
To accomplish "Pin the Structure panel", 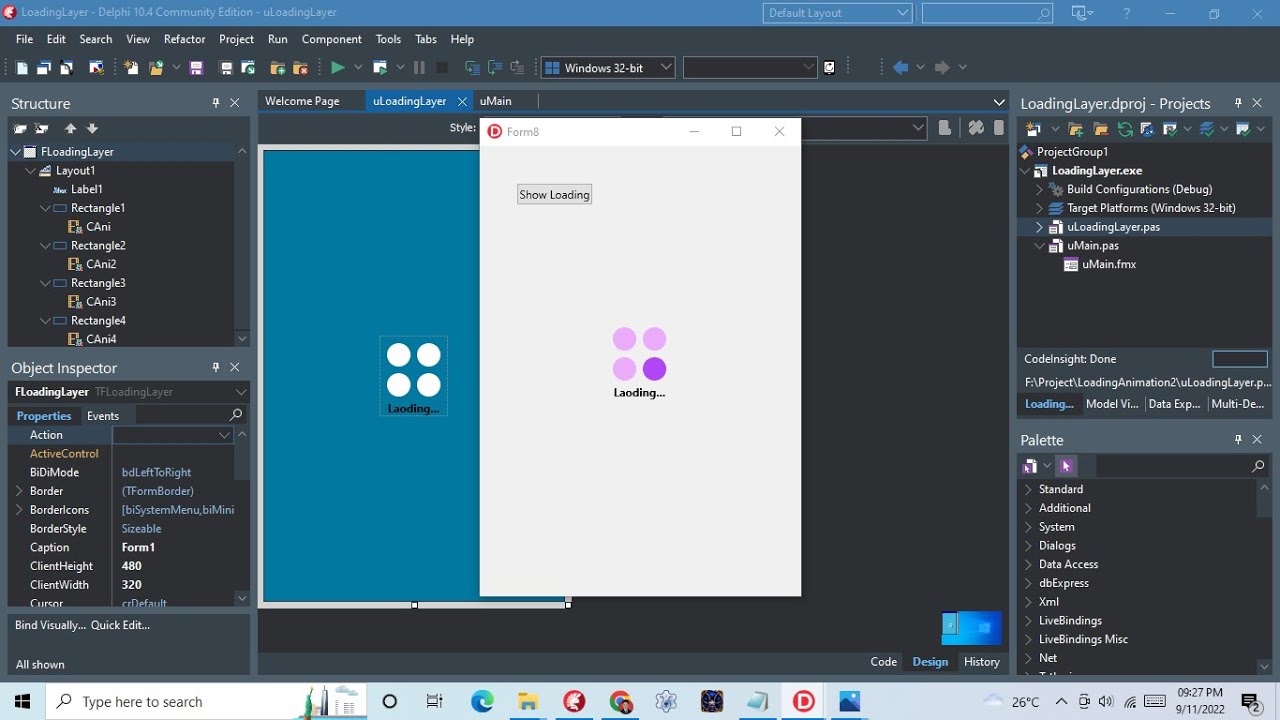I will (x=216, y=103).
